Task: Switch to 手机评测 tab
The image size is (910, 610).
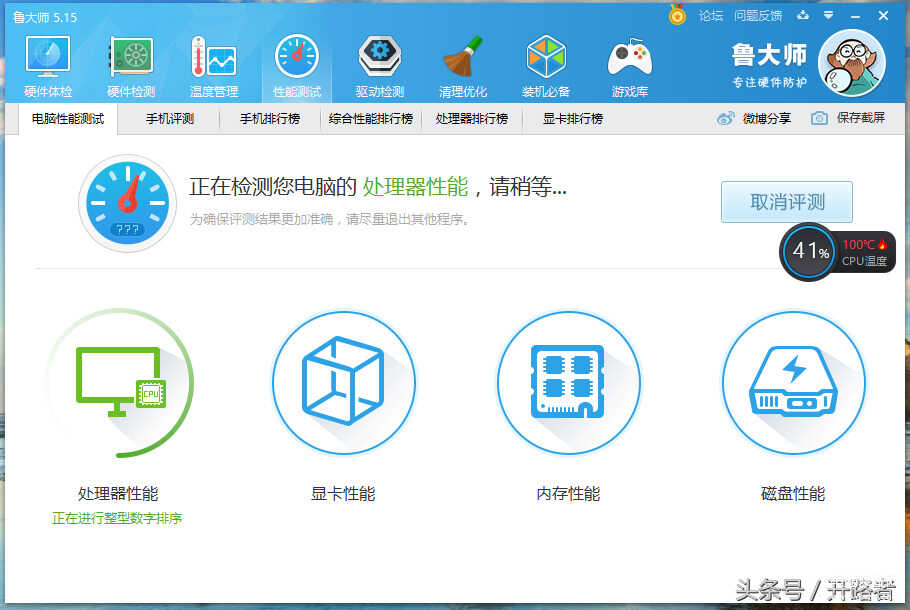Action: tap(169, 119)
